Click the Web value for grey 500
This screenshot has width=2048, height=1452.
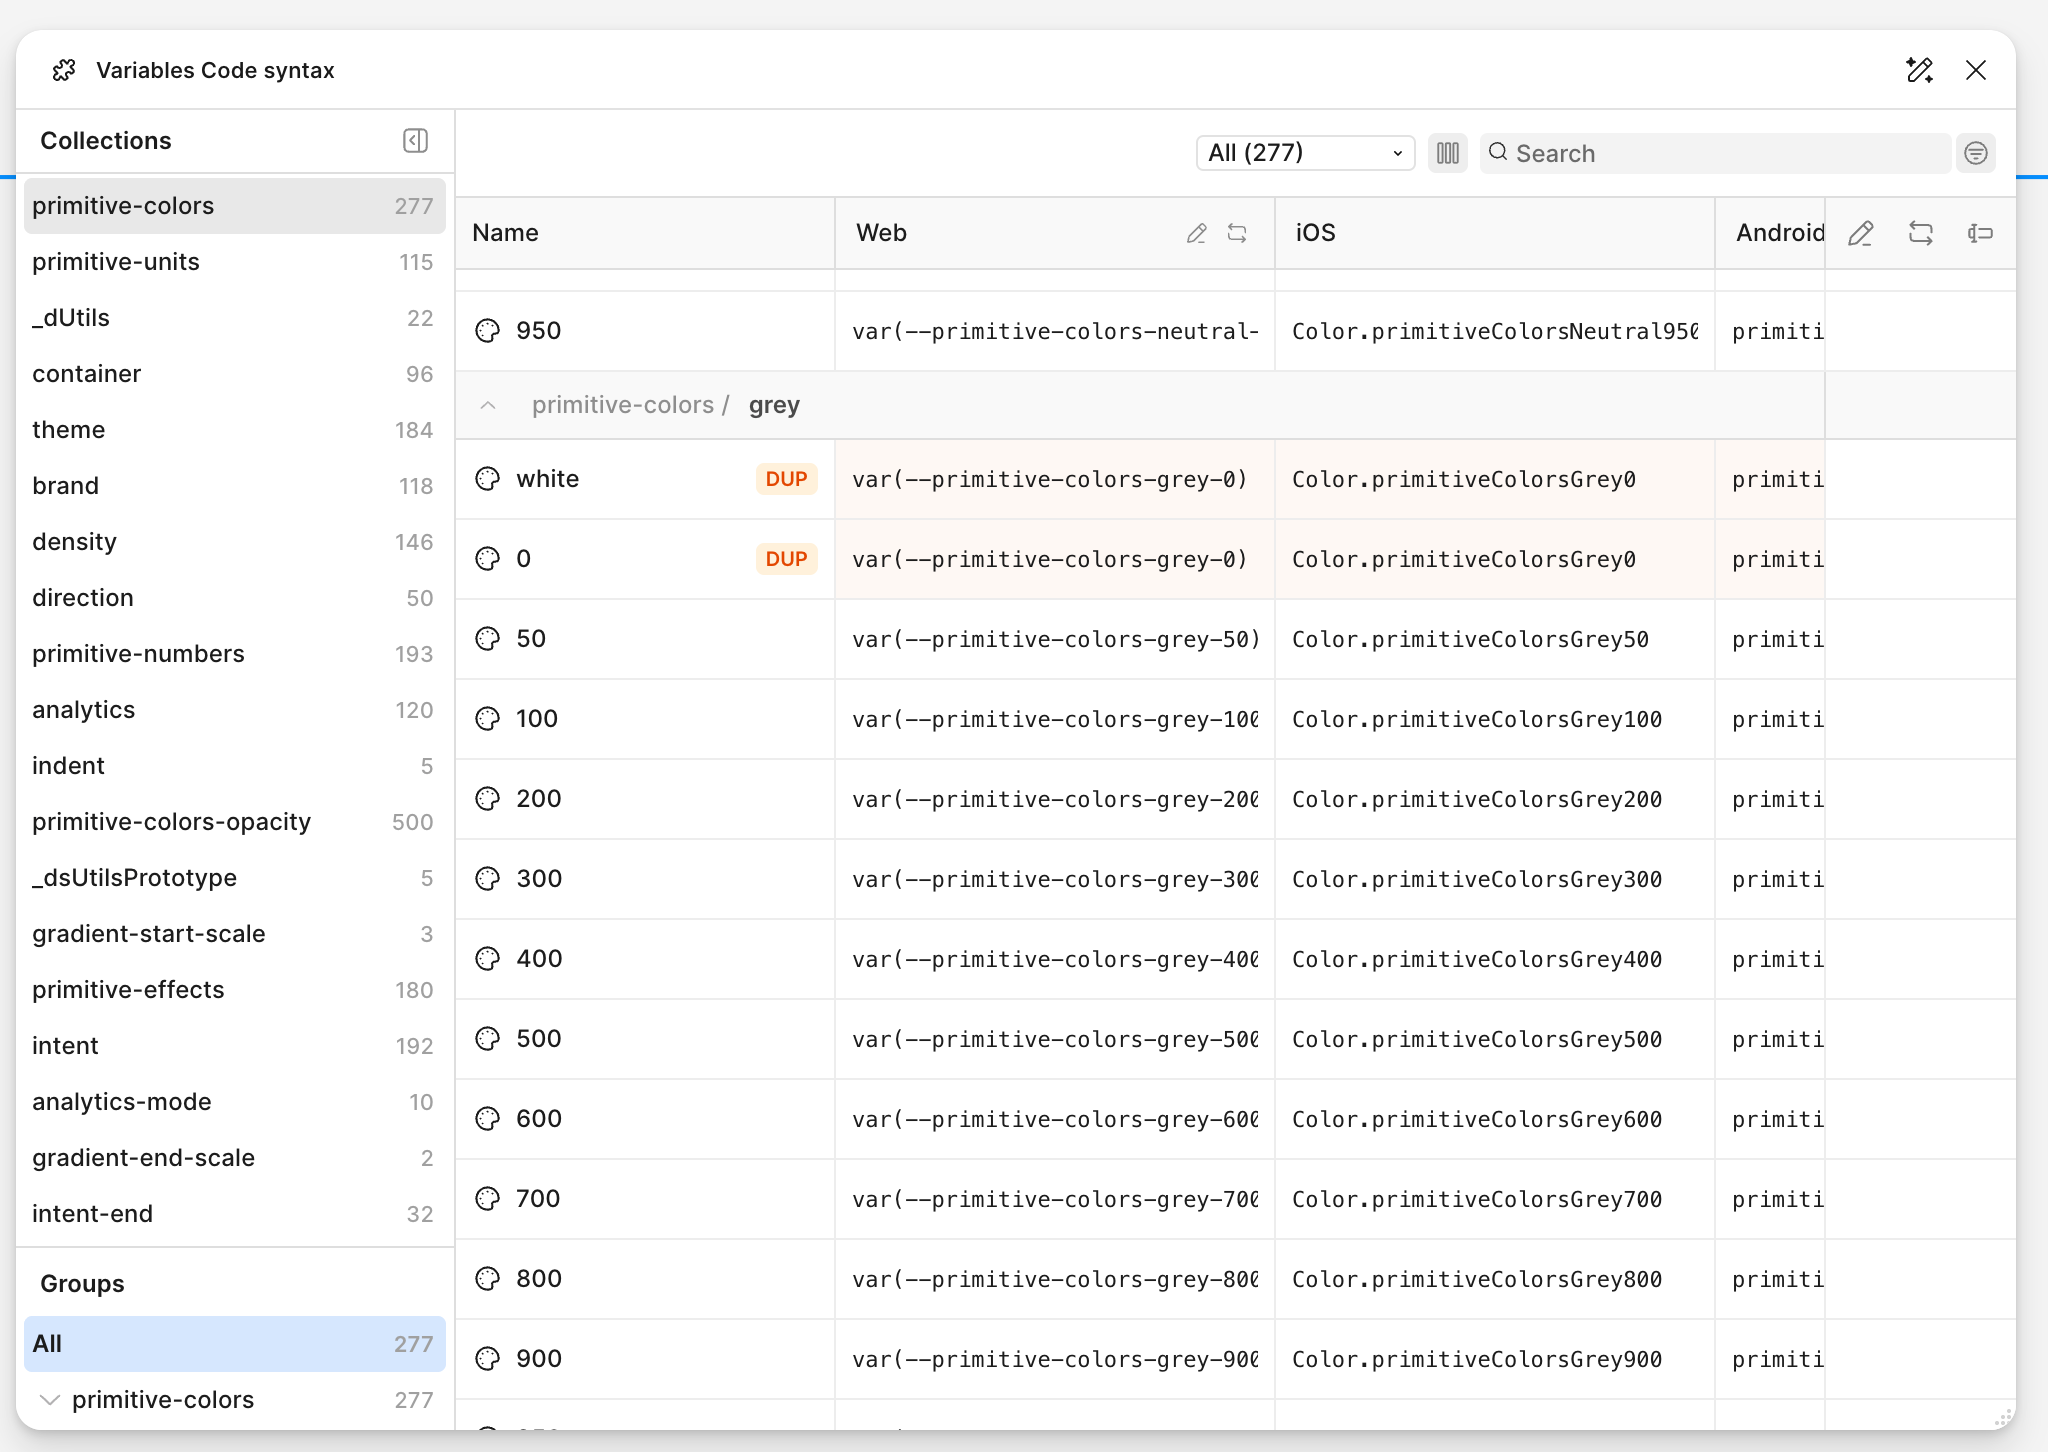pos(1055,1039)
